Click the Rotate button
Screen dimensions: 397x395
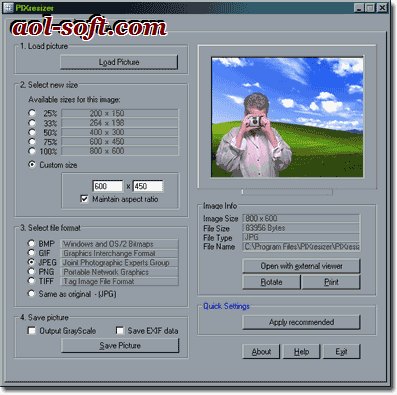271,282
